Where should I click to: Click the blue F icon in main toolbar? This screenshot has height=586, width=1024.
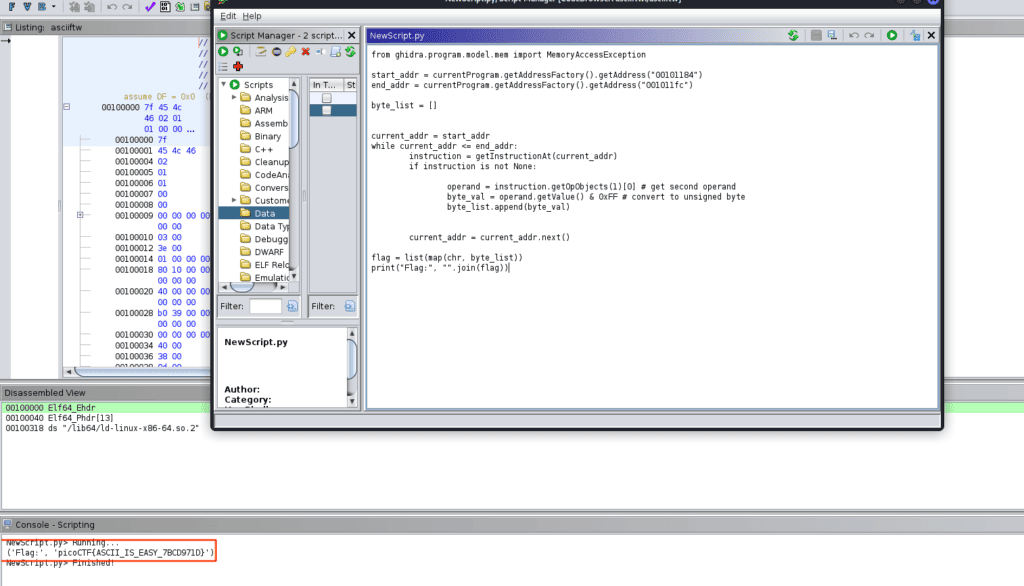(x=12, y=7)
